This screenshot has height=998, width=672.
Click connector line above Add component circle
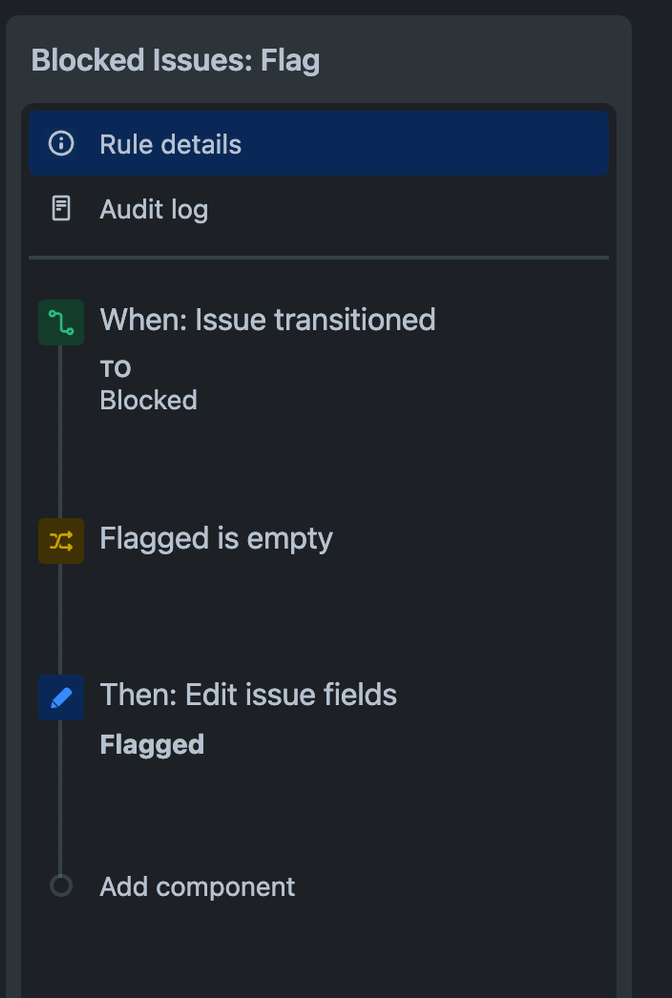(x=60, y=797)
